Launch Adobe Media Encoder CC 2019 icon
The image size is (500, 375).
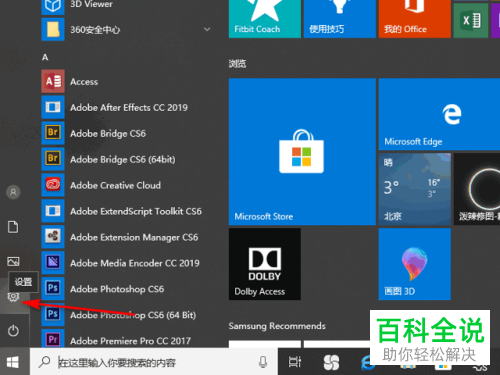pos(53,263)
